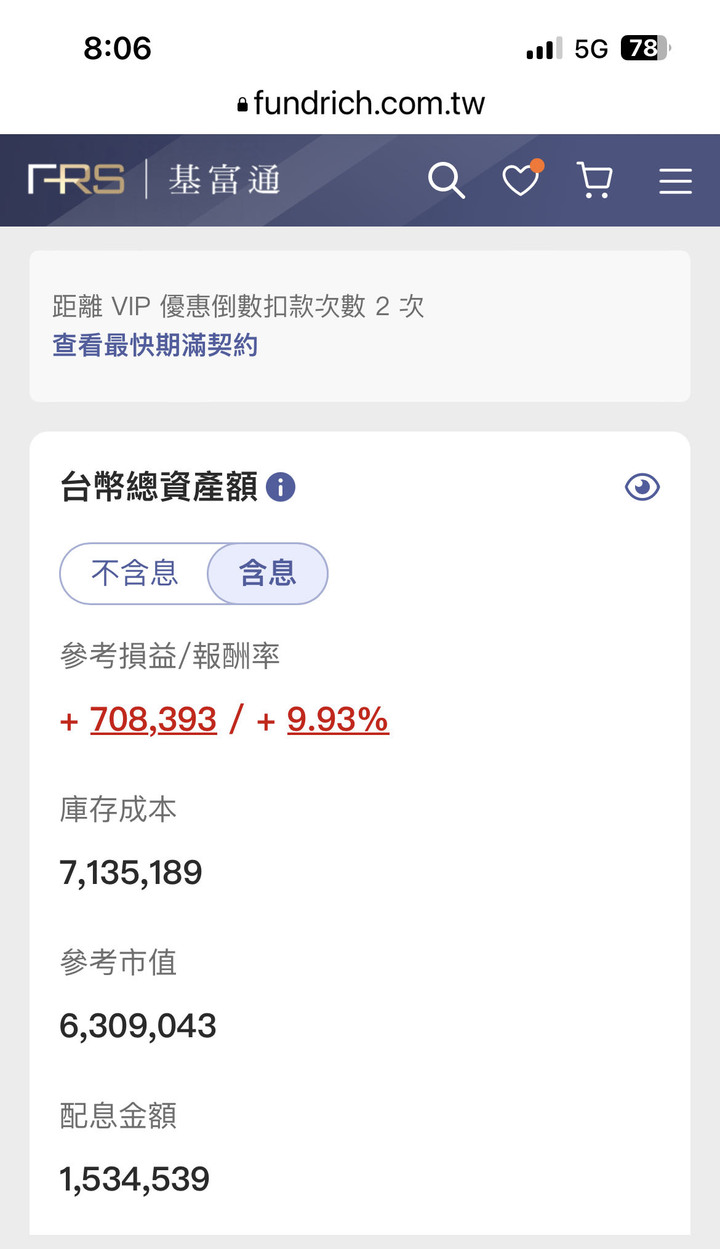Select the 含息 option
The height and width of the screenshot is (1249, 720).
(x=267, y=573)
